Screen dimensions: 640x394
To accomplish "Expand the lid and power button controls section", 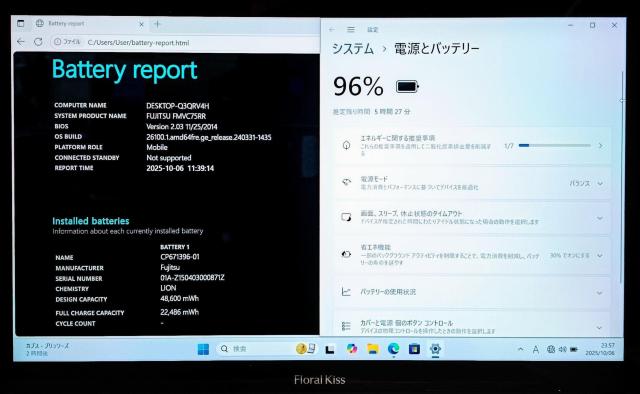I will [600, 327].
